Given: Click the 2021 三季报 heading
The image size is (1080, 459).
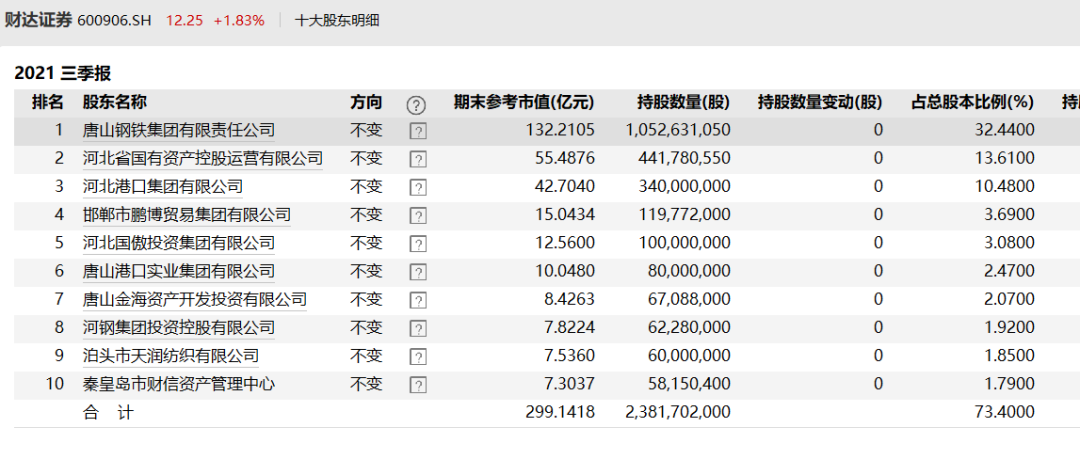Looking at the screenshot, I should click(63, 73).
